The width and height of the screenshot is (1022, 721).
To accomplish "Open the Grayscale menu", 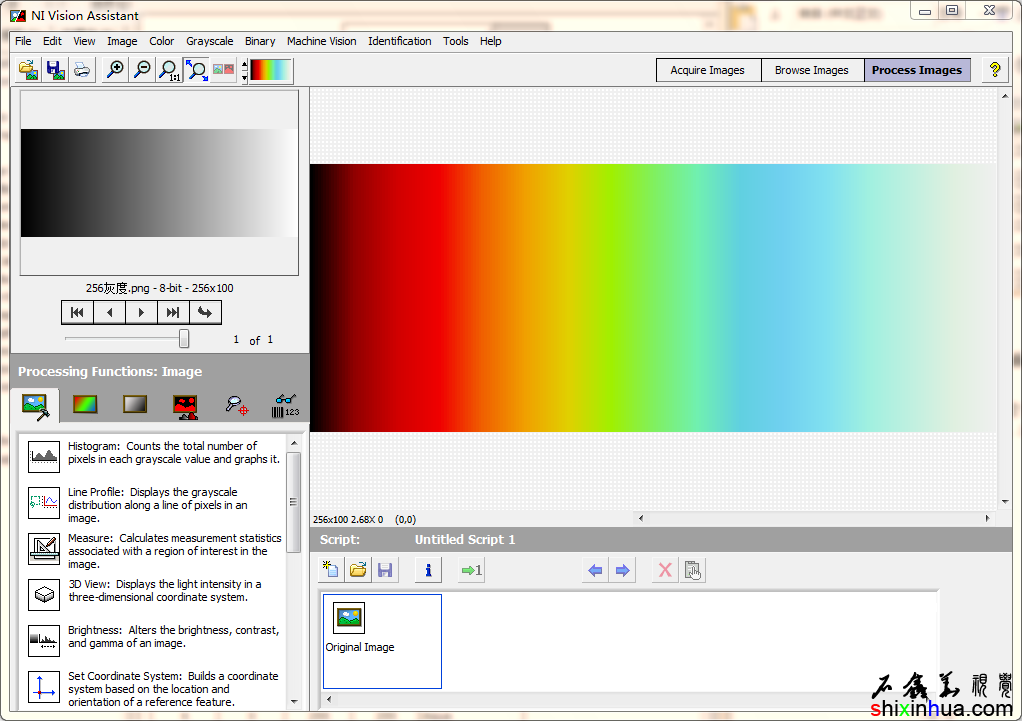I will (x=209, y=41).
